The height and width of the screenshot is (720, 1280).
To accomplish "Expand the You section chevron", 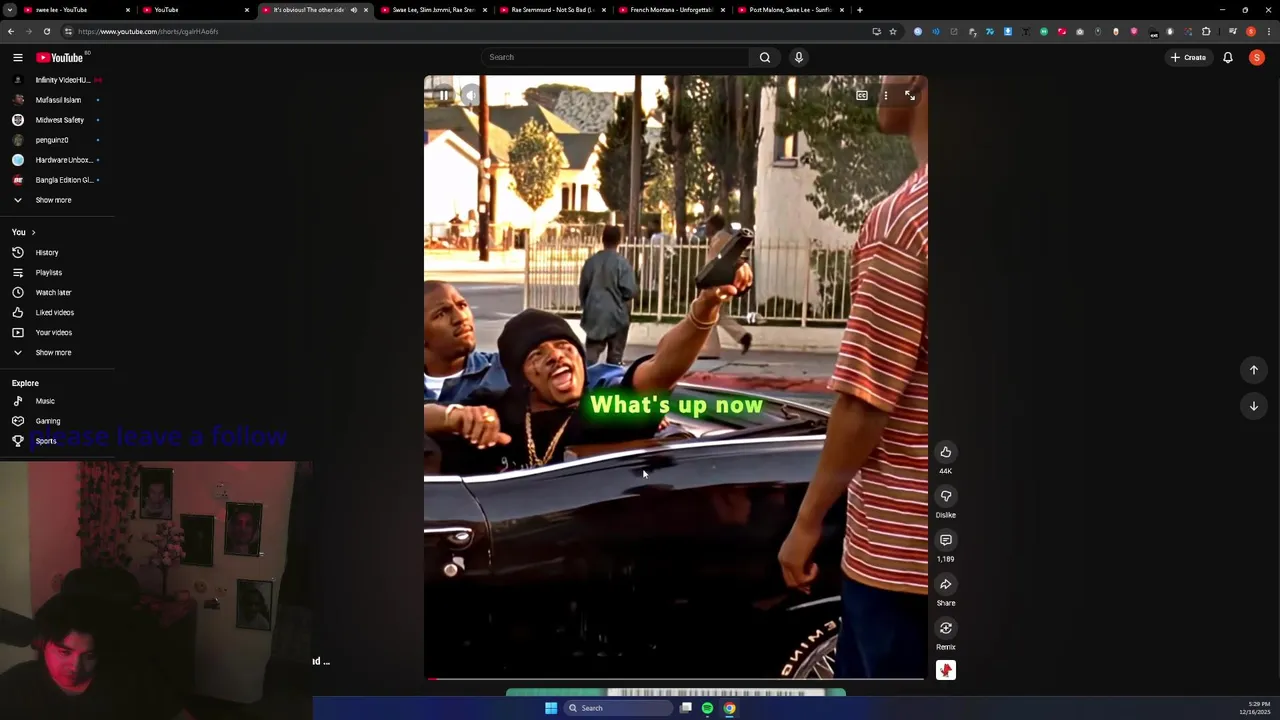I will coord(33,232).
